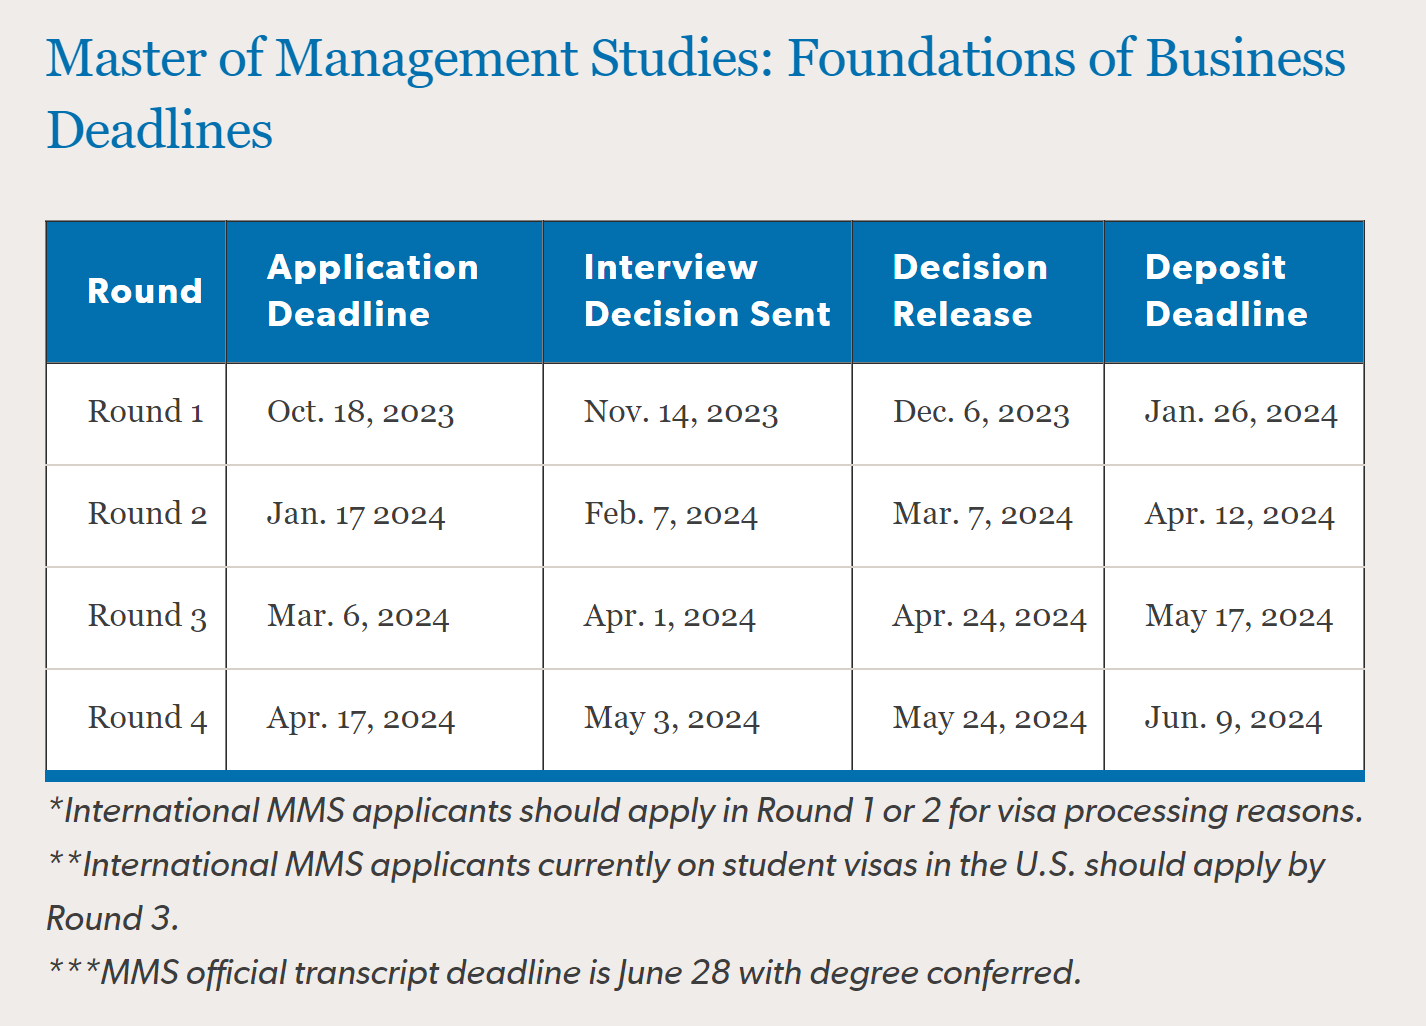
Task: Click the official transcript deadline footnote
Action: point(565,972)
